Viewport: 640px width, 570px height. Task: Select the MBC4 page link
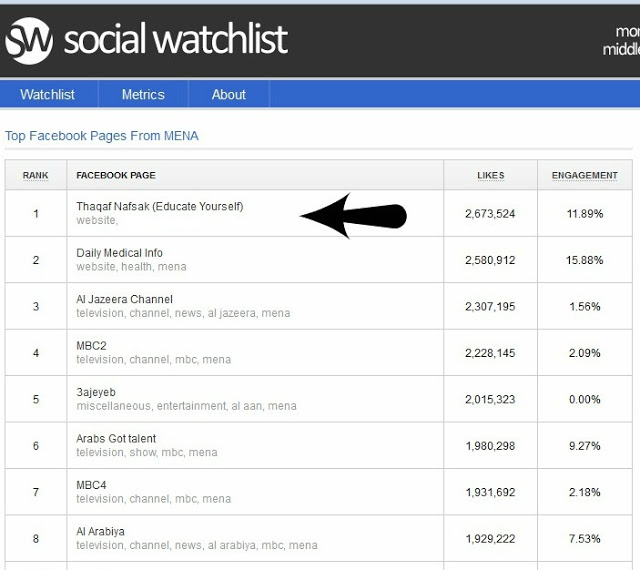pos(91,485)
